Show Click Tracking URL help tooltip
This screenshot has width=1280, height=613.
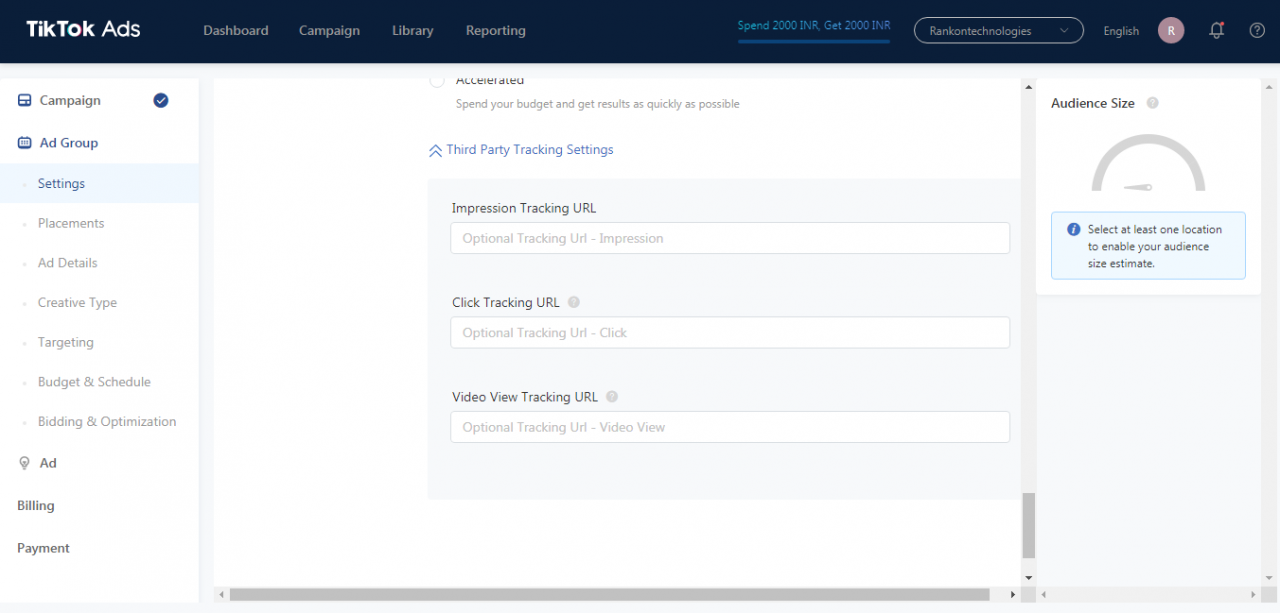pyautogui.click(x=573, y=302)
